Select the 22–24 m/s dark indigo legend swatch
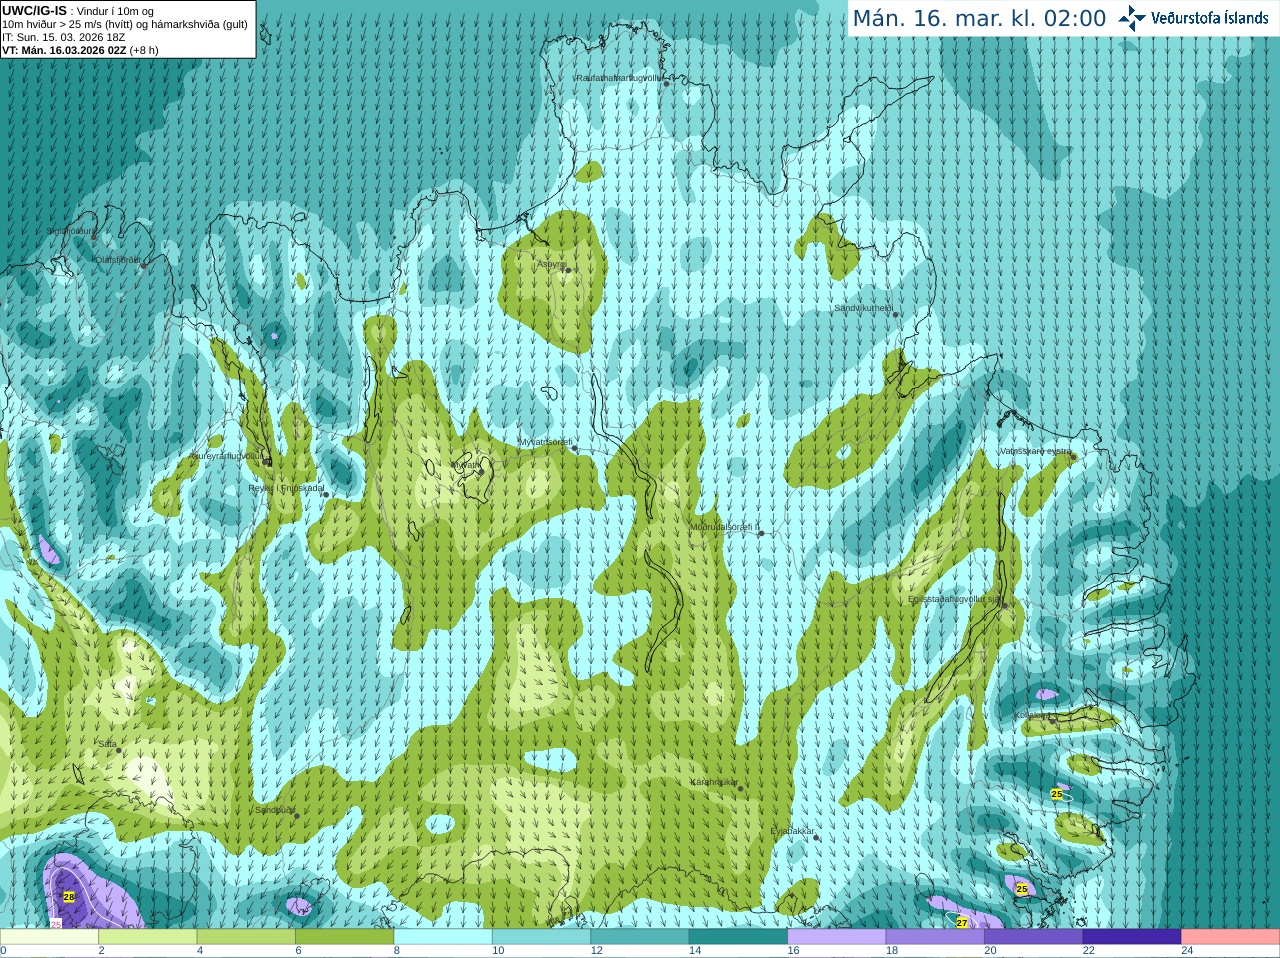 point(1132,937)
